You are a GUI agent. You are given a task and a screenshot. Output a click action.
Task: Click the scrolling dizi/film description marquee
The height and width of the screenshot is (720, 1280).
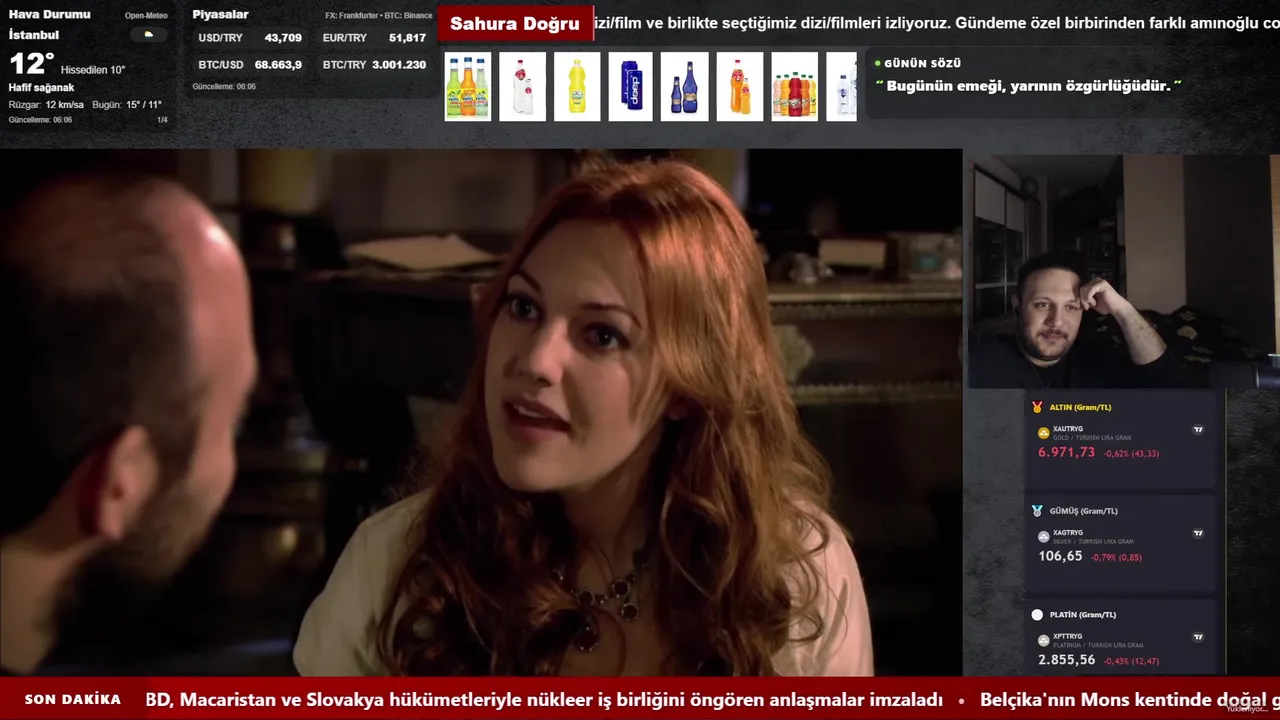point(936,23)
